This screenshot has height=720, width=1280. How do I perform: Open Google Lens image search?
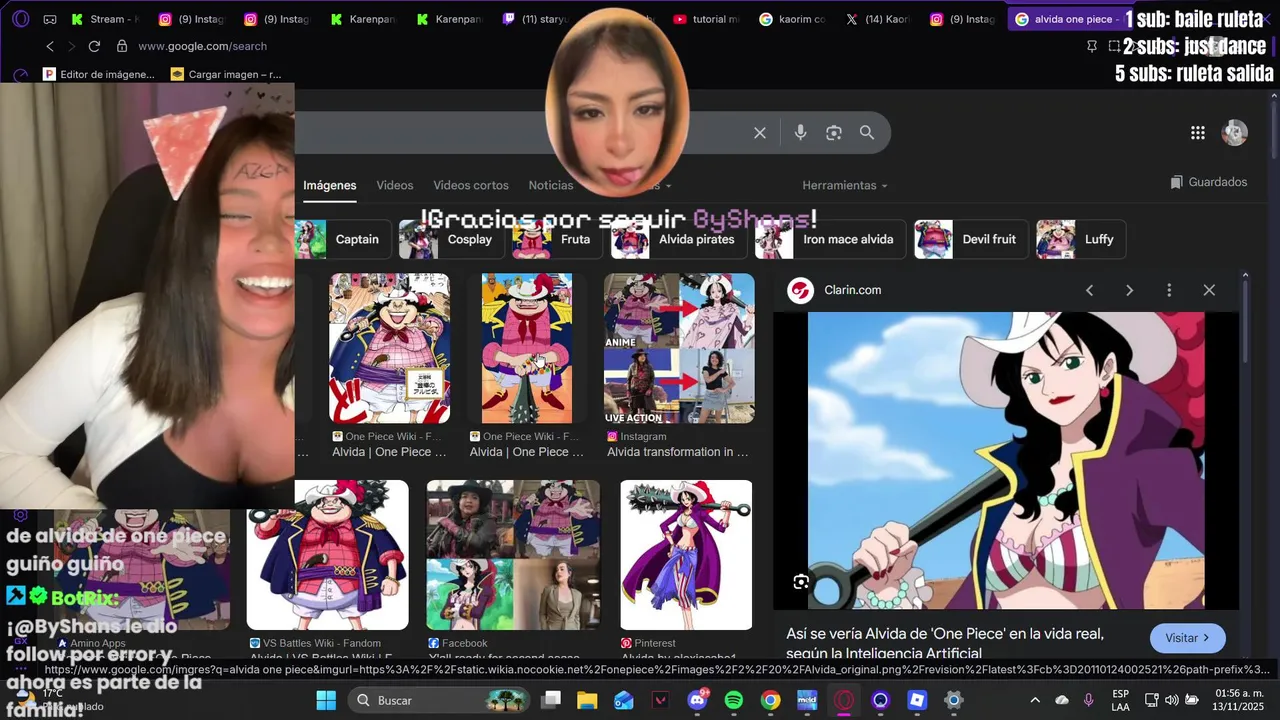click(834, 133)
